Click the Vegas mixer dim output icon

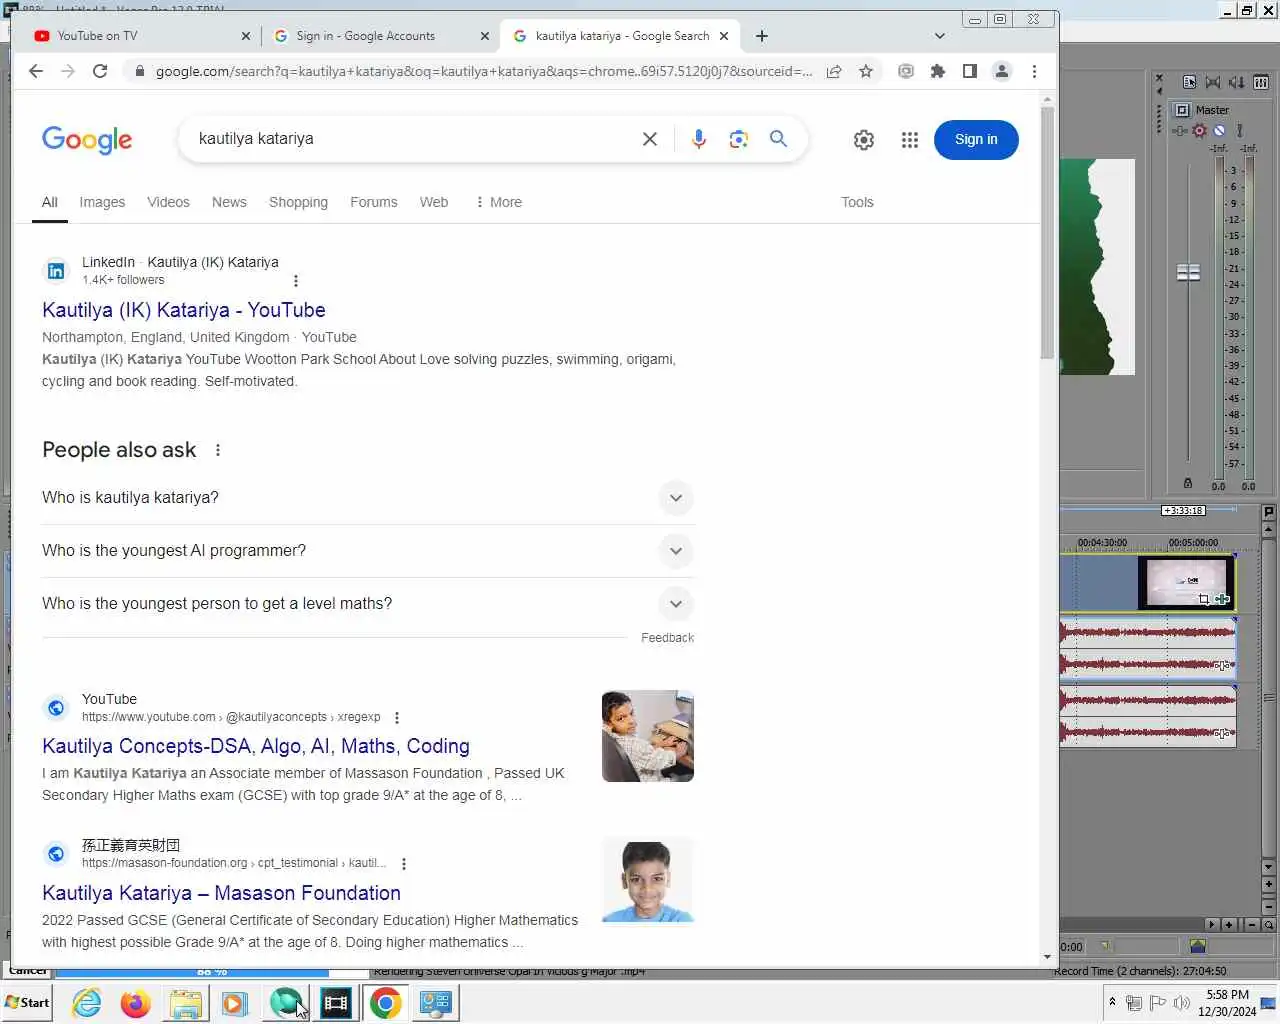(x=1237, y=82)
